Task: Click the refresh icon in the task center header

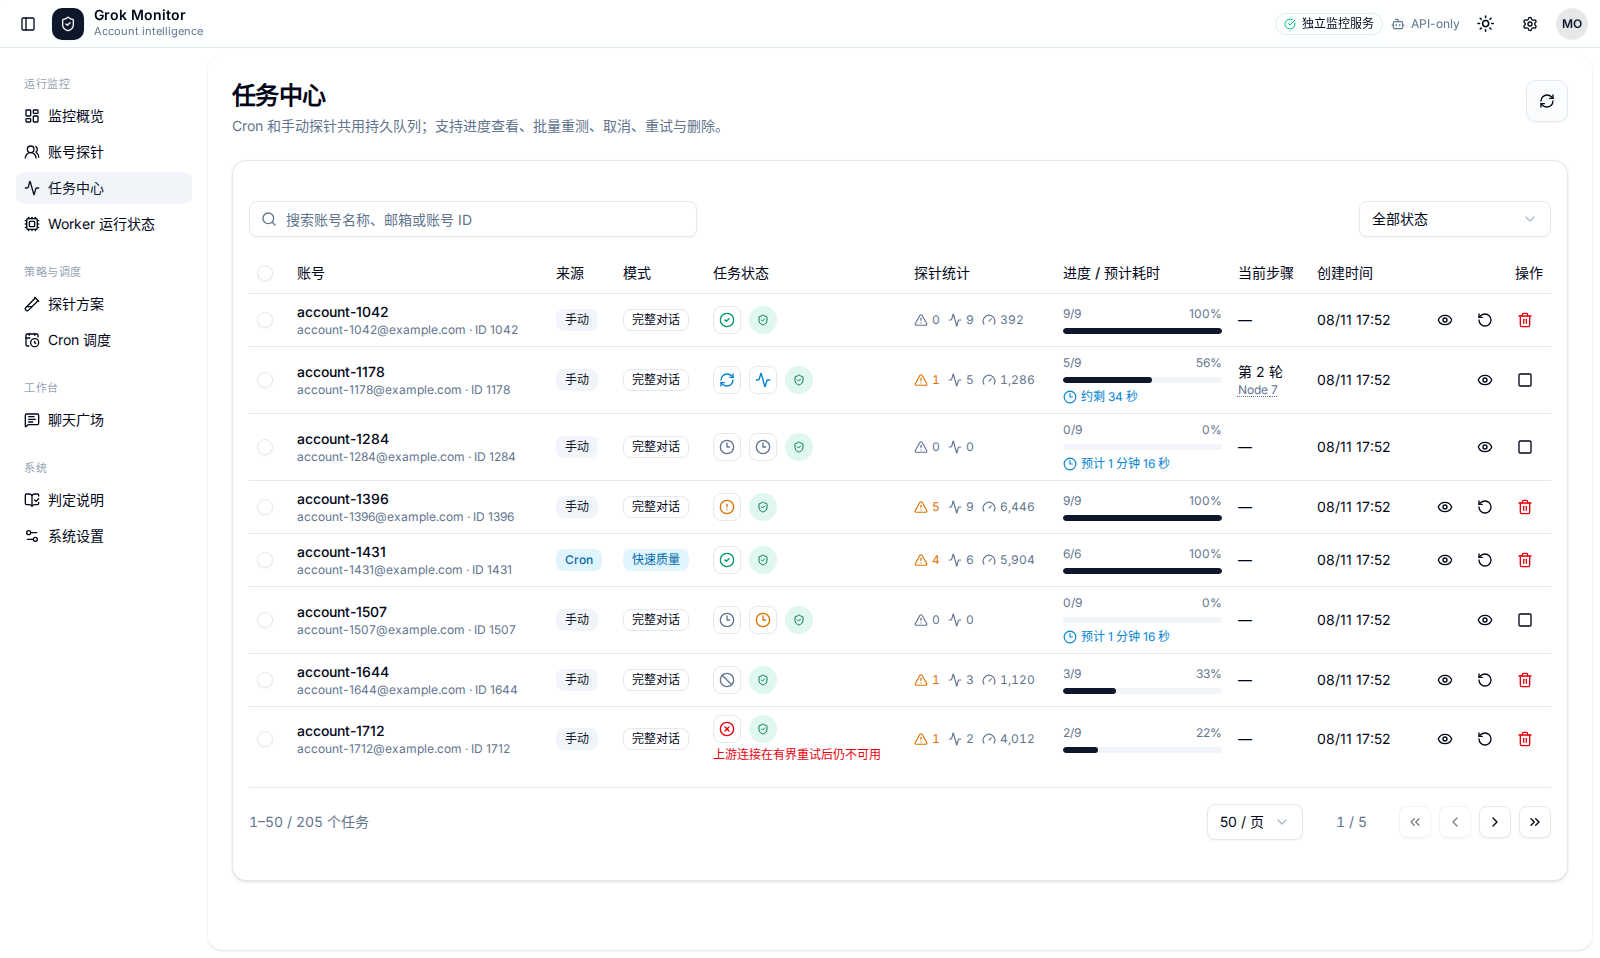Action: tap(1546, 101)
